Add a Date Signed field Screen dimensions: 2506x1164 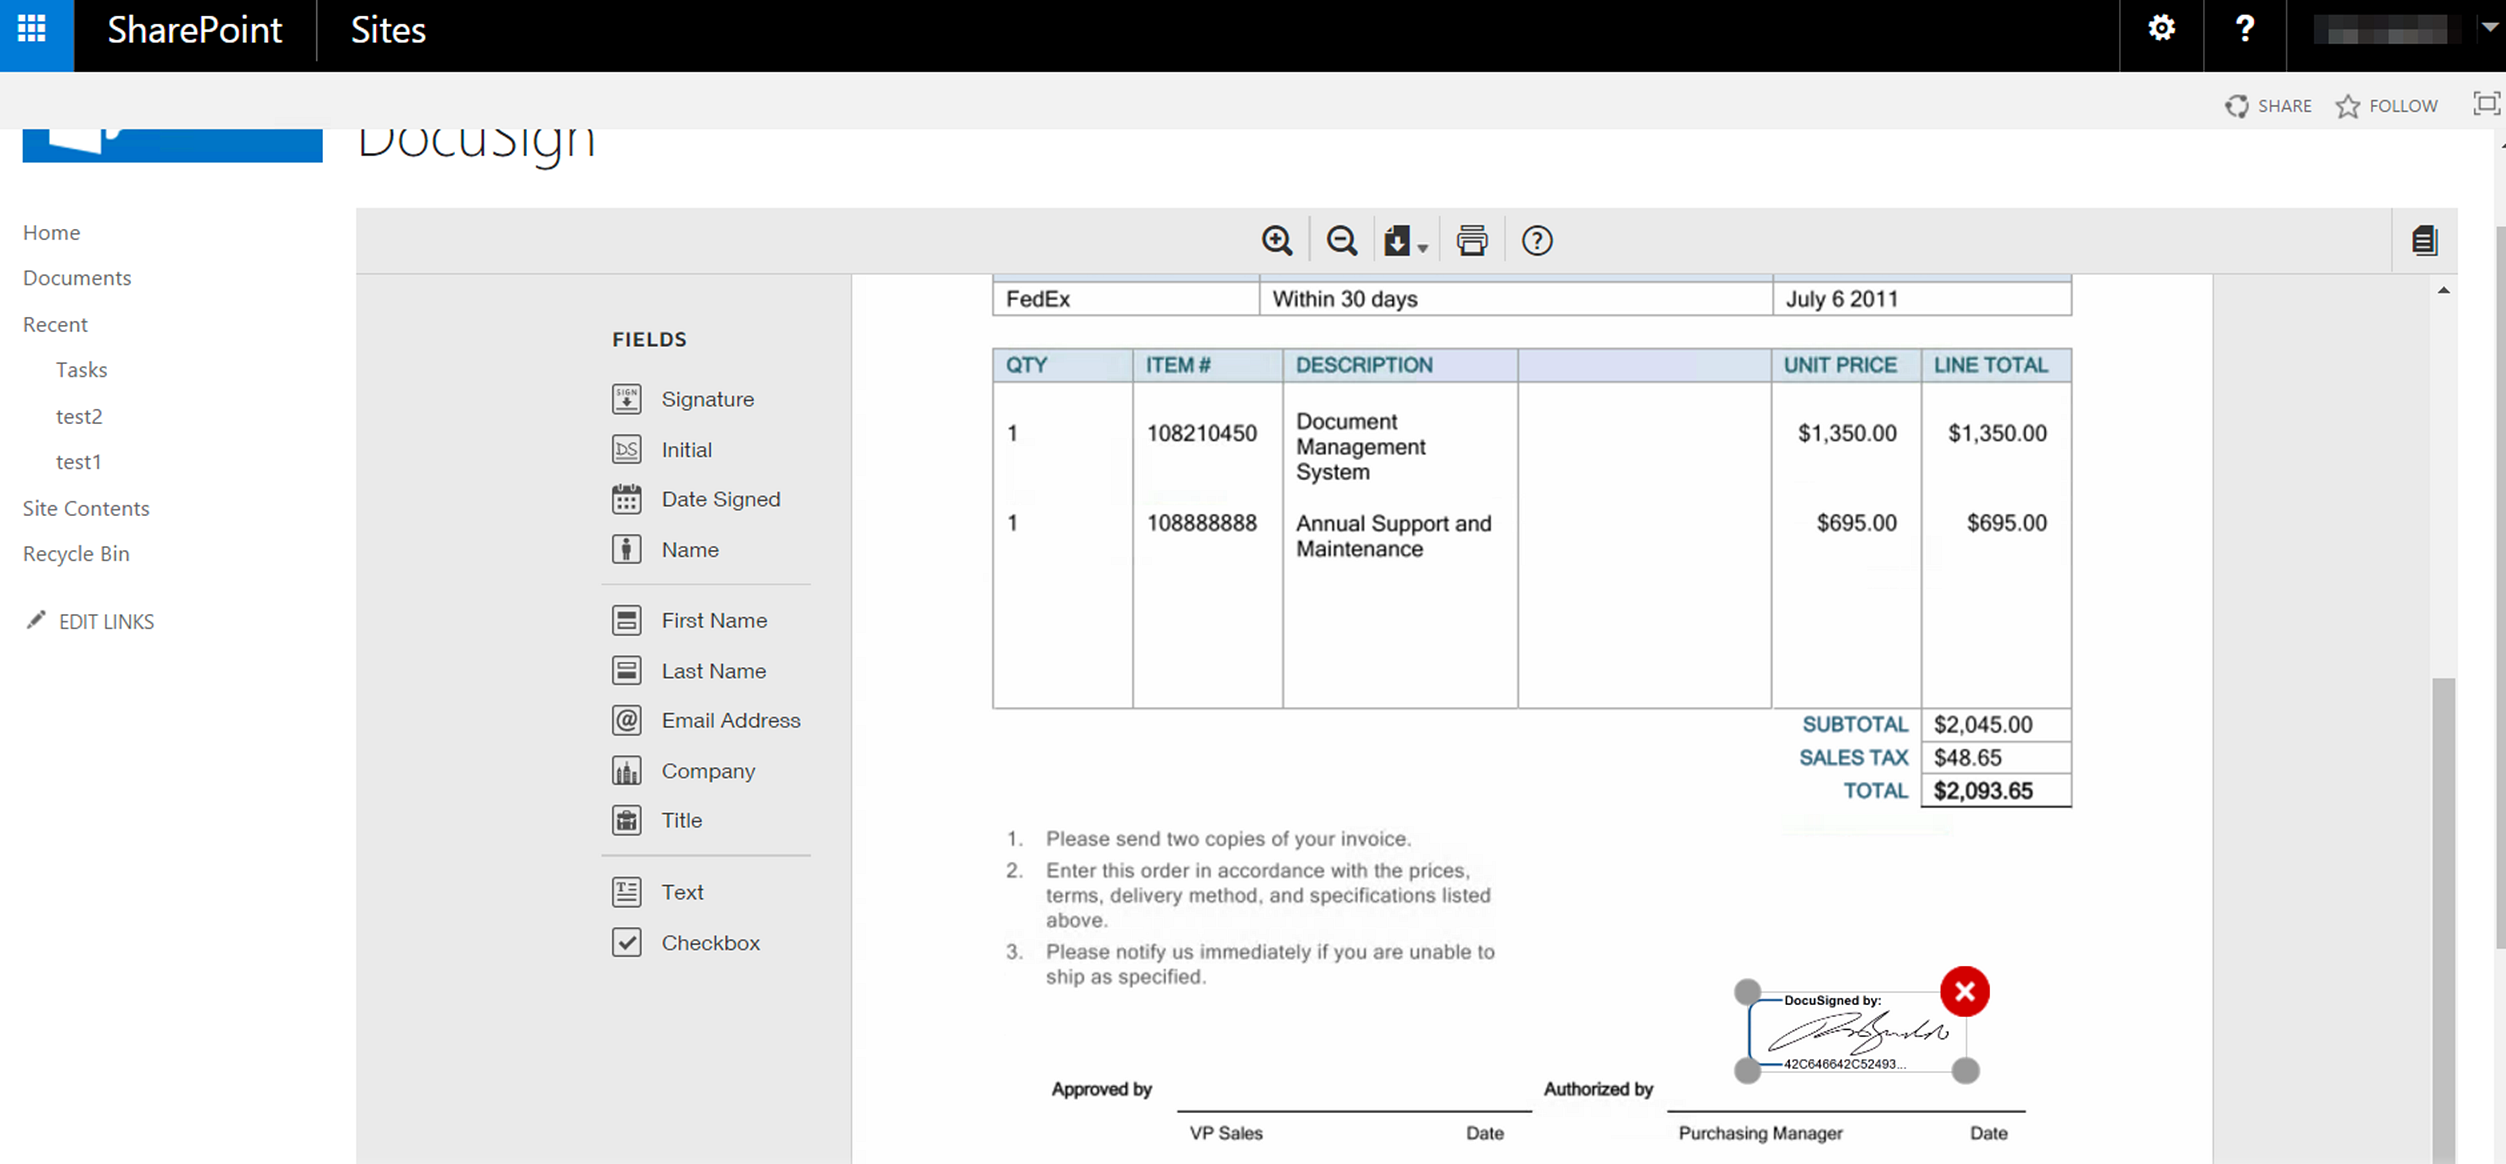click(719, 499)
